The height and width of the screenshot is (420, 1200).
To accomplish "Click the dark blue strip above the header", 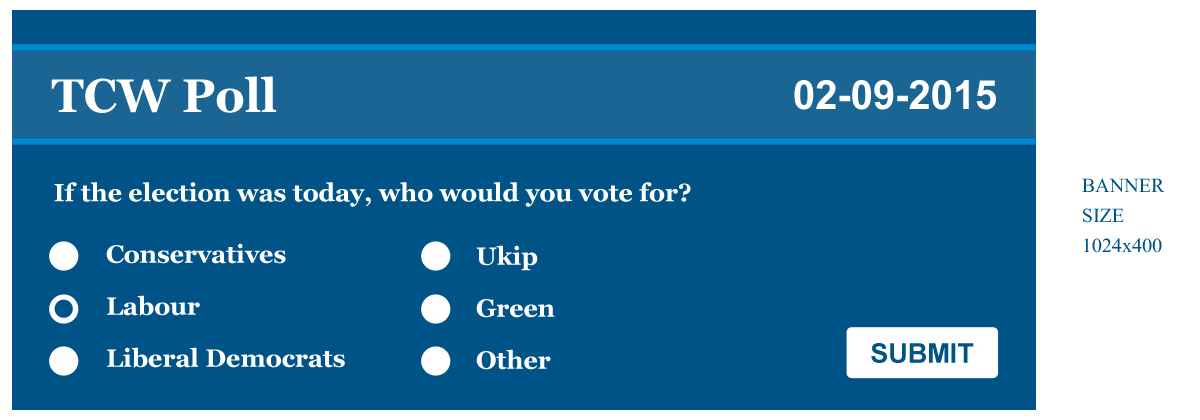I will tap(524, 27).
